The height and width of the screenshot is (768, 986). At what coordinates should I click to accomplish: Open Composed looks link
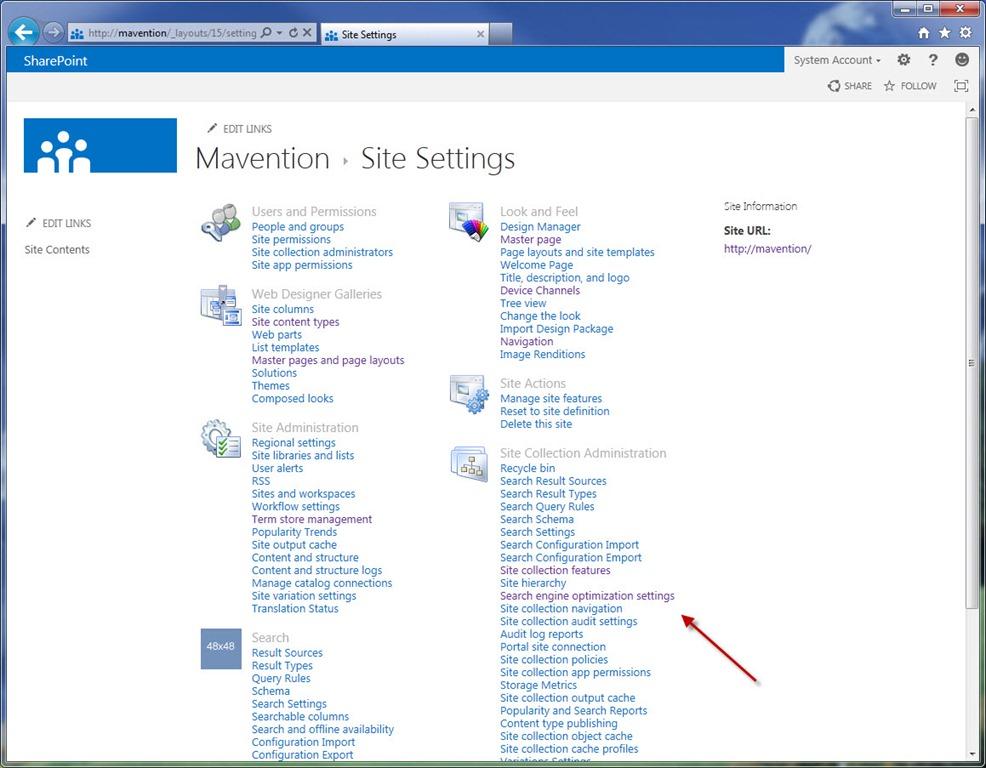[292, 399]
